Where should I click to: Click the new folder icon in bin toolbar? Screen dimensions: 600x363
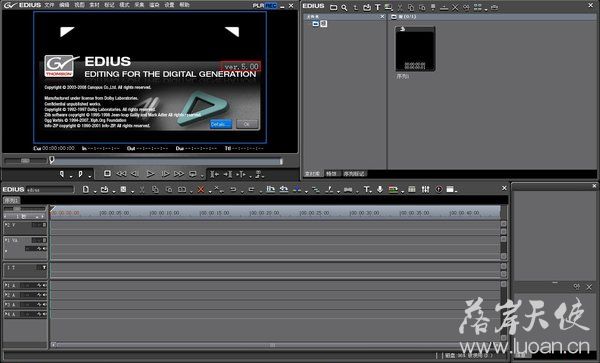pyautogui.click(x=334, y=7)
